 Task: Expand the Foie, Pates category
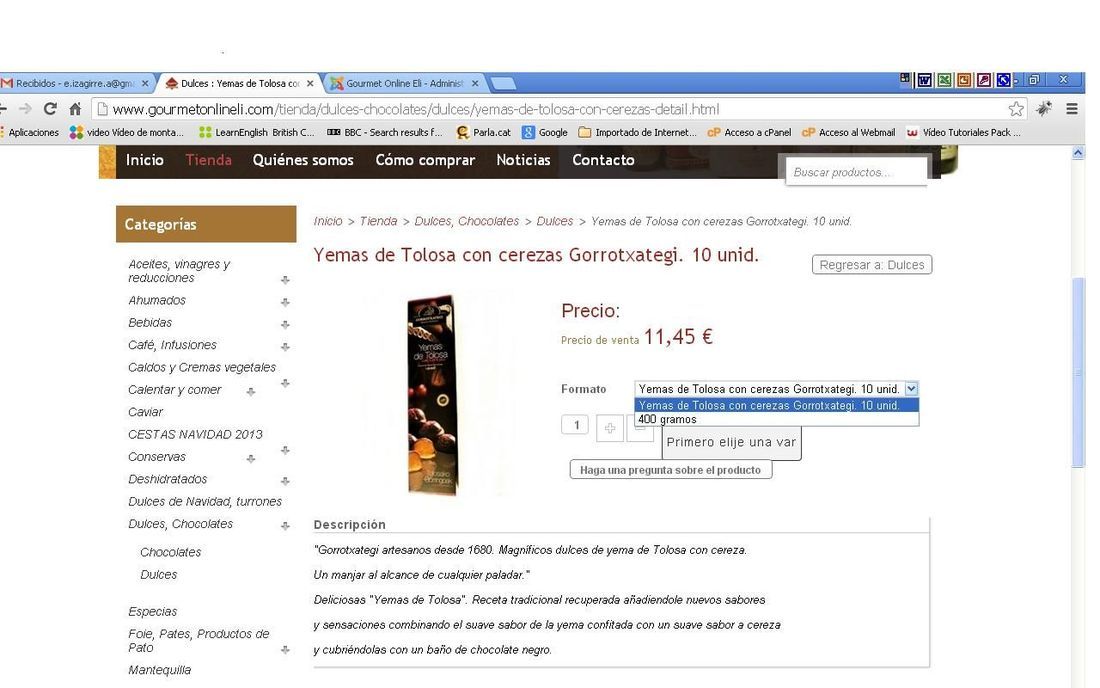tap(285, 650)
